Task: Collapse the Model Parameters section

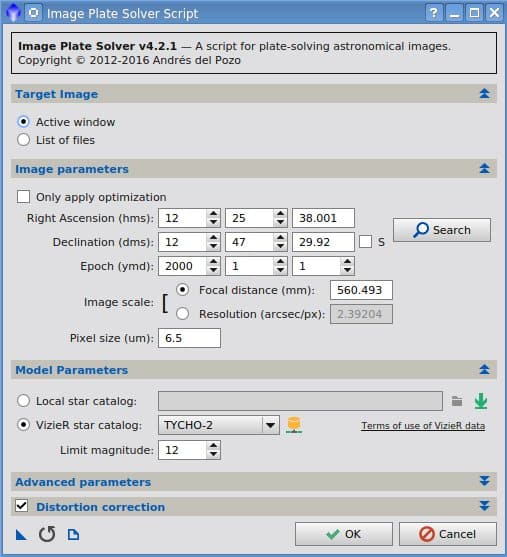Action: [485, 369]
